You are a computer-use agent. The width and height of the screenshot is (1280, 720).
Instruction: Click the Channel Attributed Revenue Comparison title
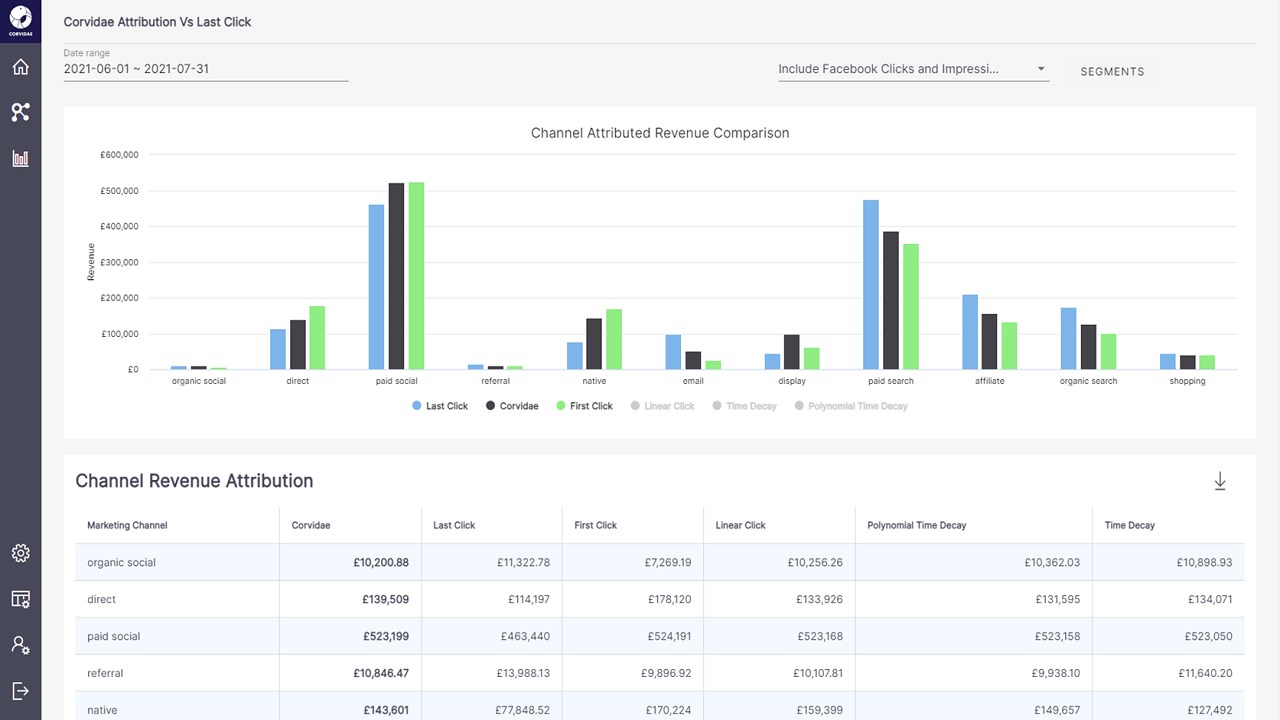tap(660, 133)
